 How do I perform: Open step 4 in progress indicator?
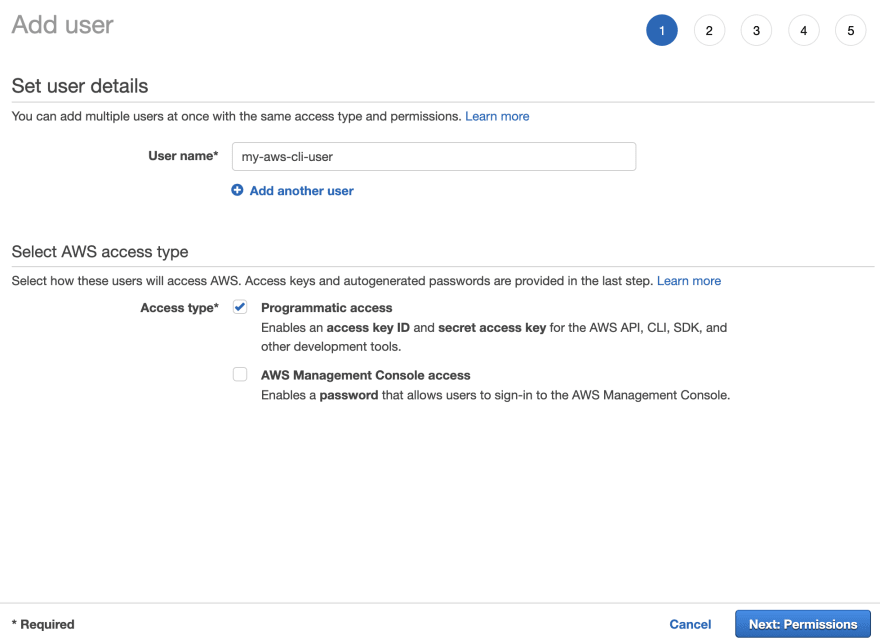(x=804, y=30)
